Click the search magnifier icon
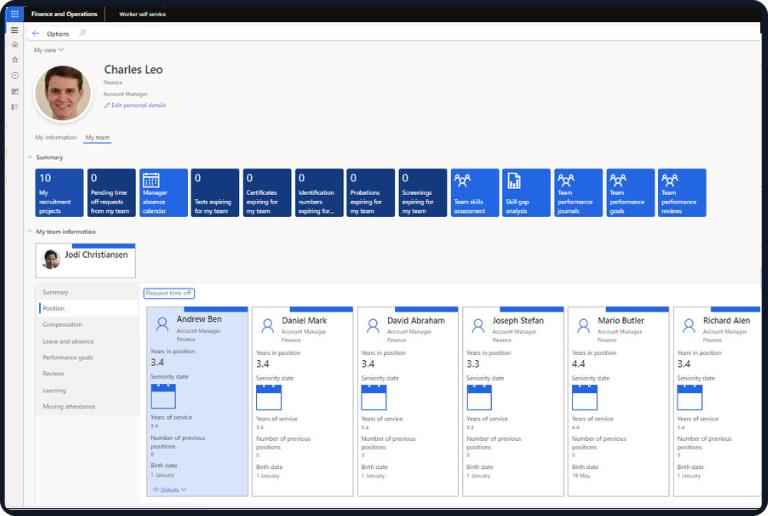The image size is (768, 516). (x=82, y=33)
